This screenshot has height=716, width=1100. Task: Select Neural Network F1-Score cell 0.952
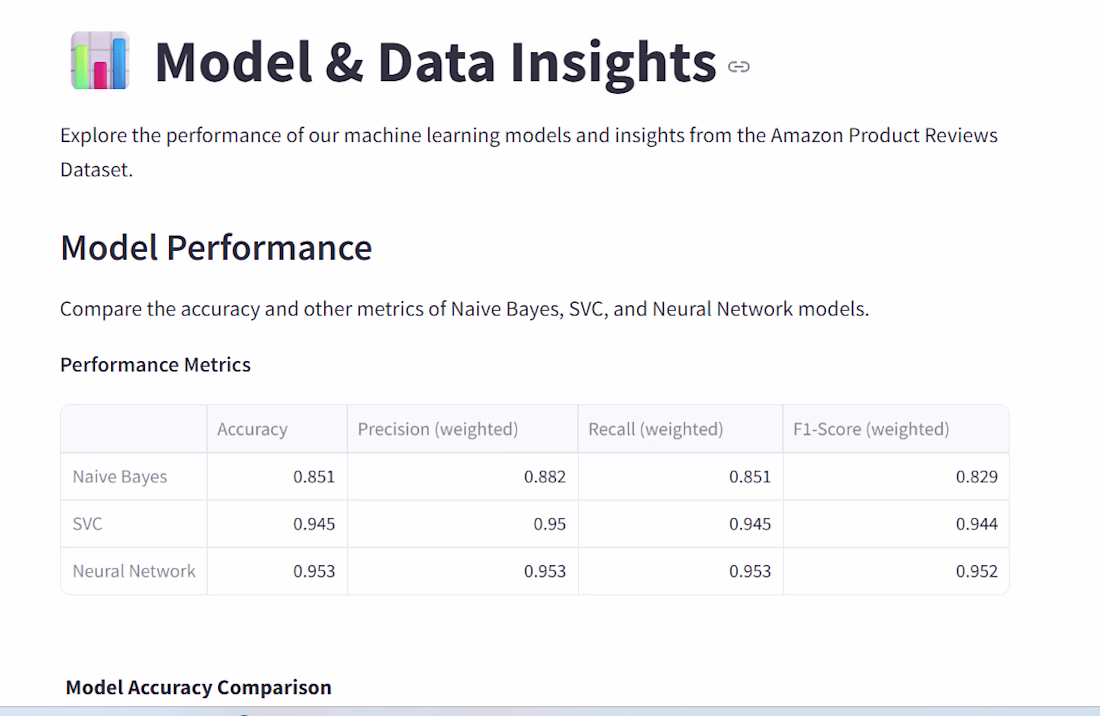pyautogui.click(x=976, y=571)
